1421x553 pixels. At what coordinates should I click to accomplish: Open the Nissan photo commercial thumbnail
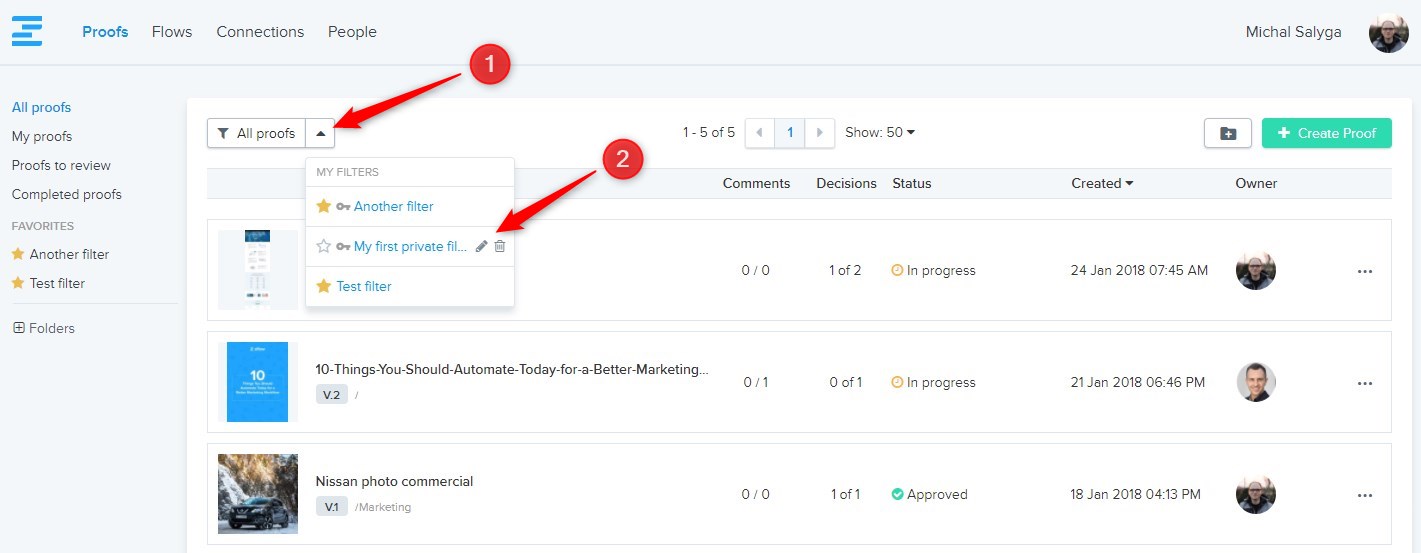point(258,494)
